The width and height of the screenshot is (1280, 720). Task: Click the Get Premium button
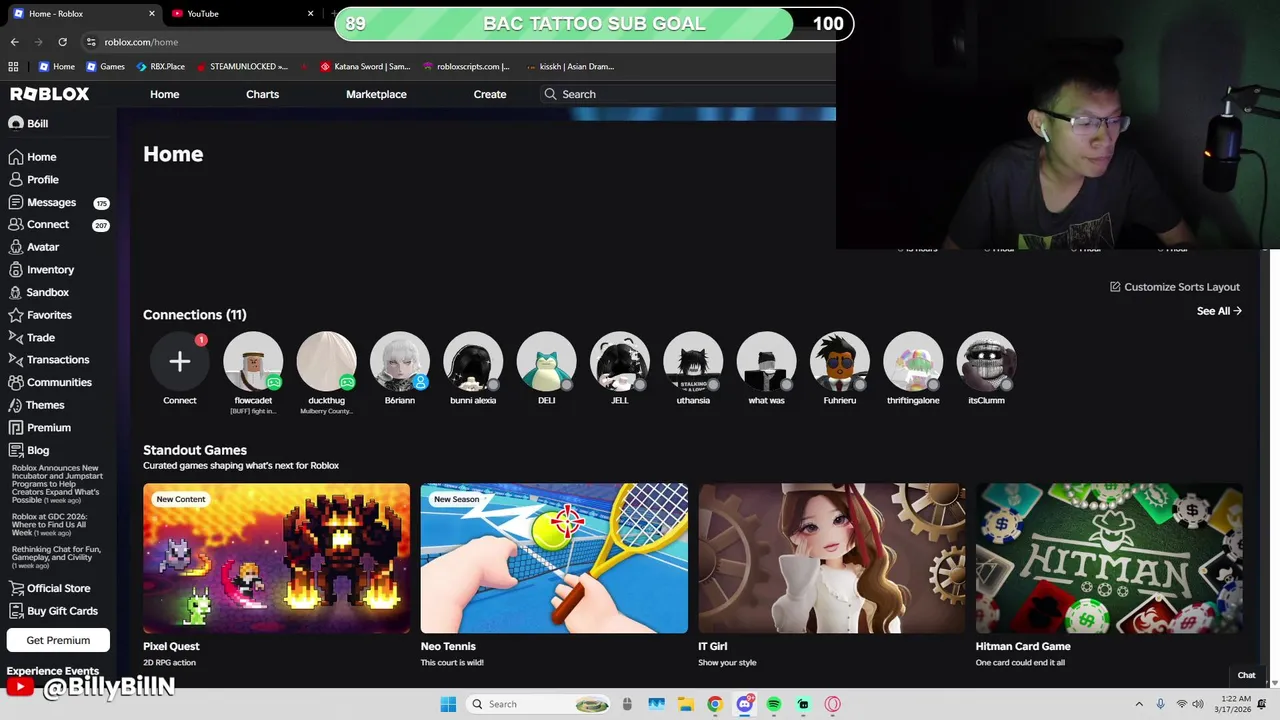(x=58, y=640)
